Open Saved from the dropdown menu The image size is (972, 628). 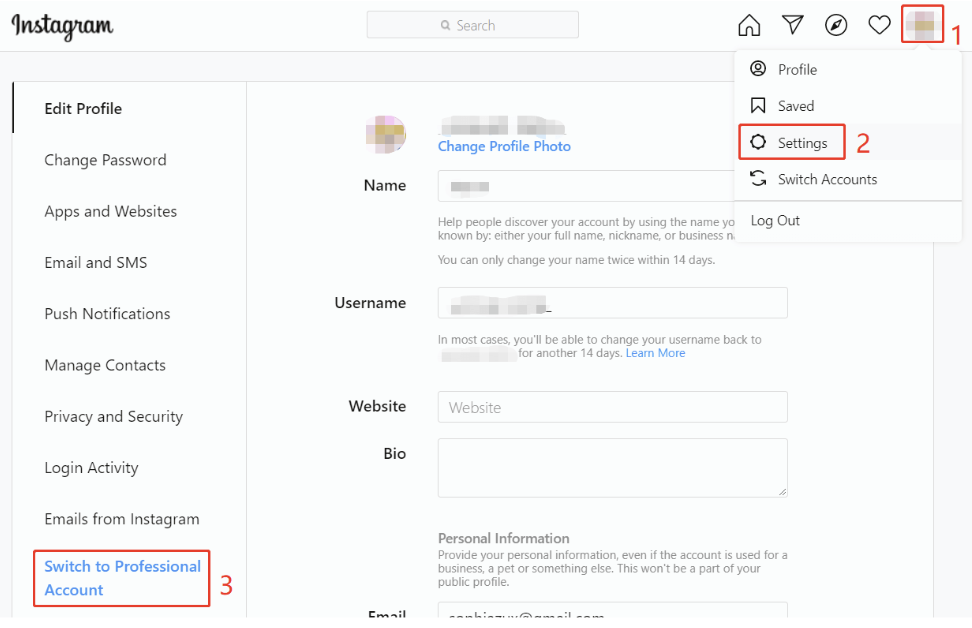point(796,106)
